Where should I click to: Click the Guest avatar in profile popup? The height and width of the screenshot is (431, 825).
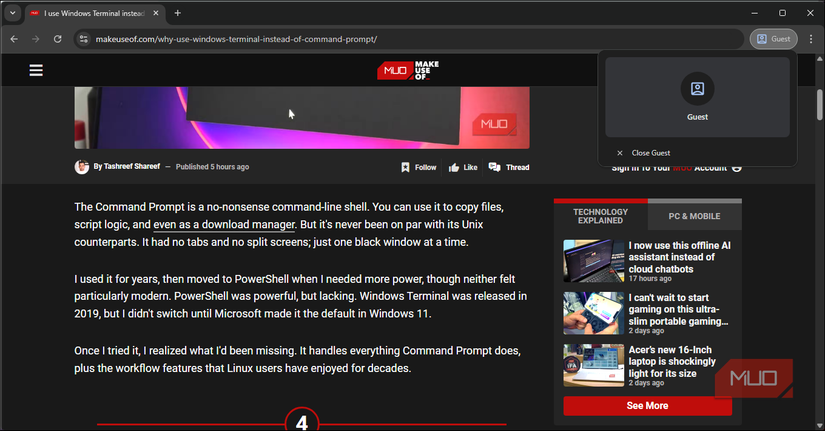(x=697, y=88)
